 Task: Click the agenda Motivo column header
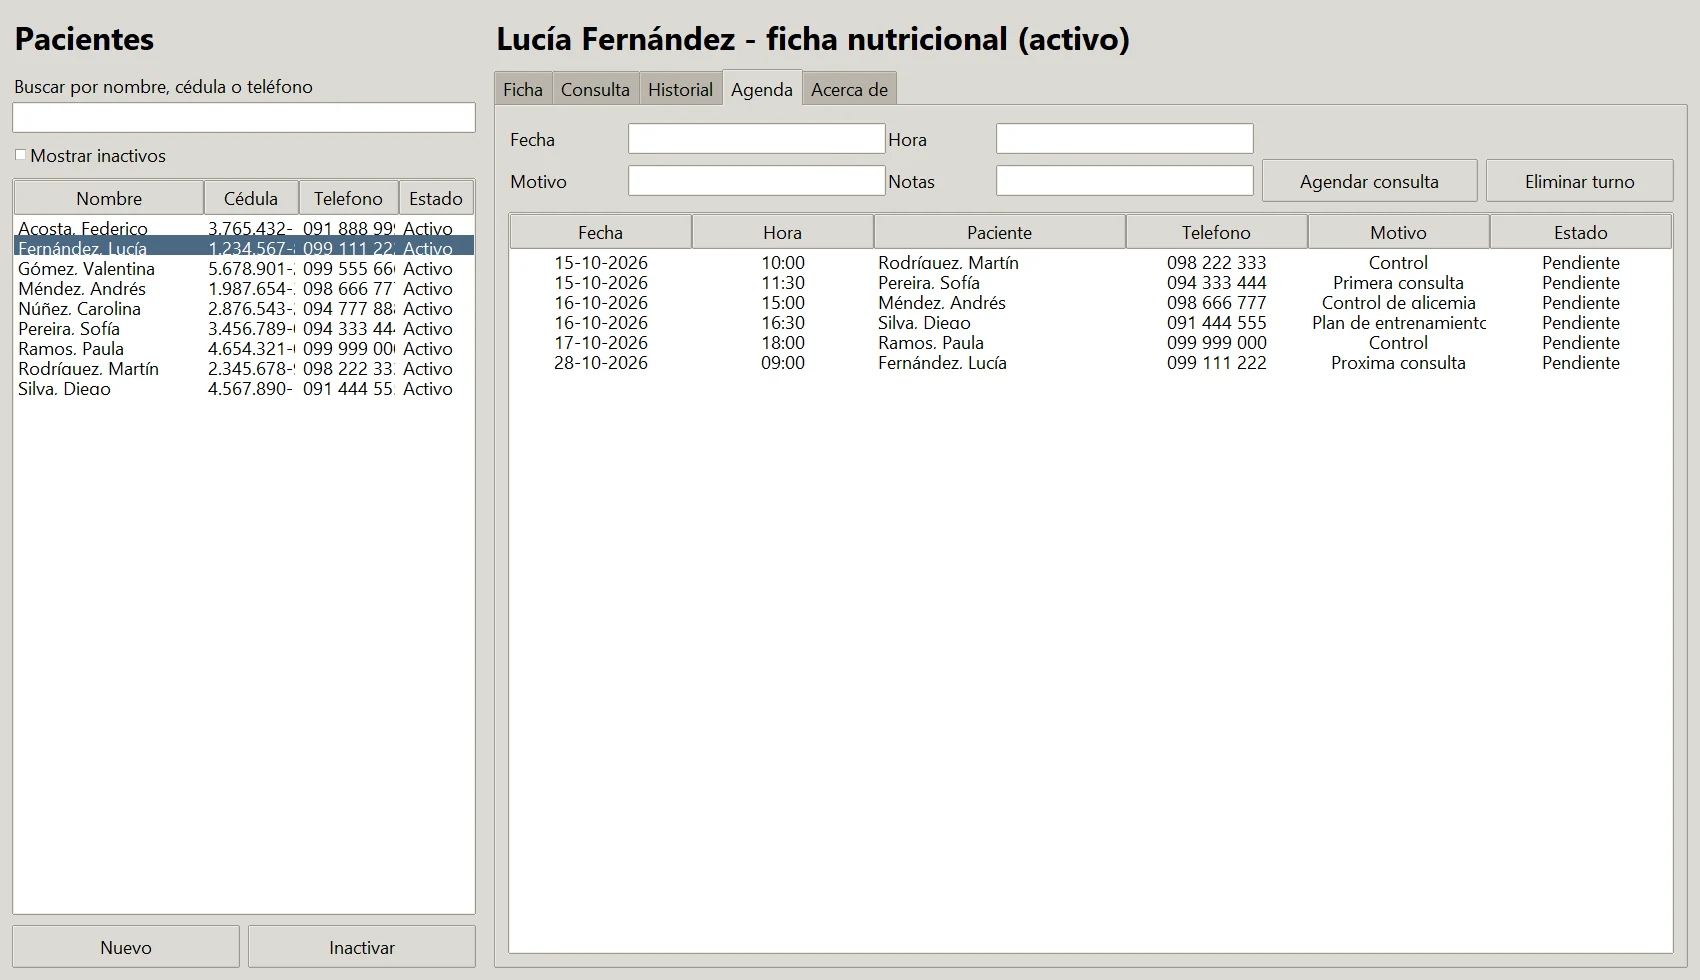1398,232
